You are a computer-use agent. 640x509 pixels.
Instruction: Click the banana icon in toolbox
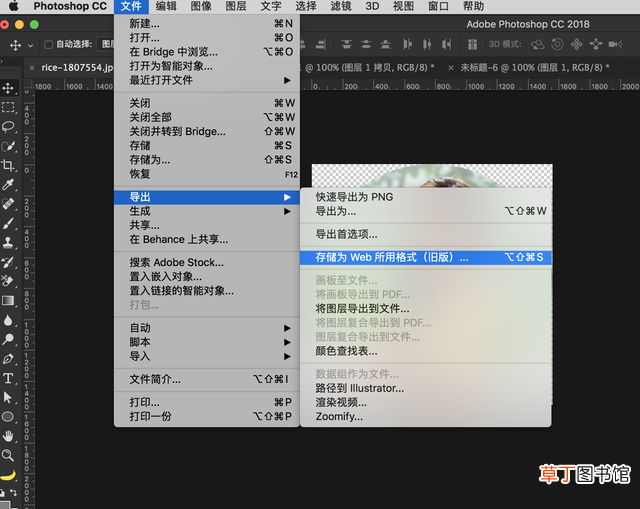8,475
